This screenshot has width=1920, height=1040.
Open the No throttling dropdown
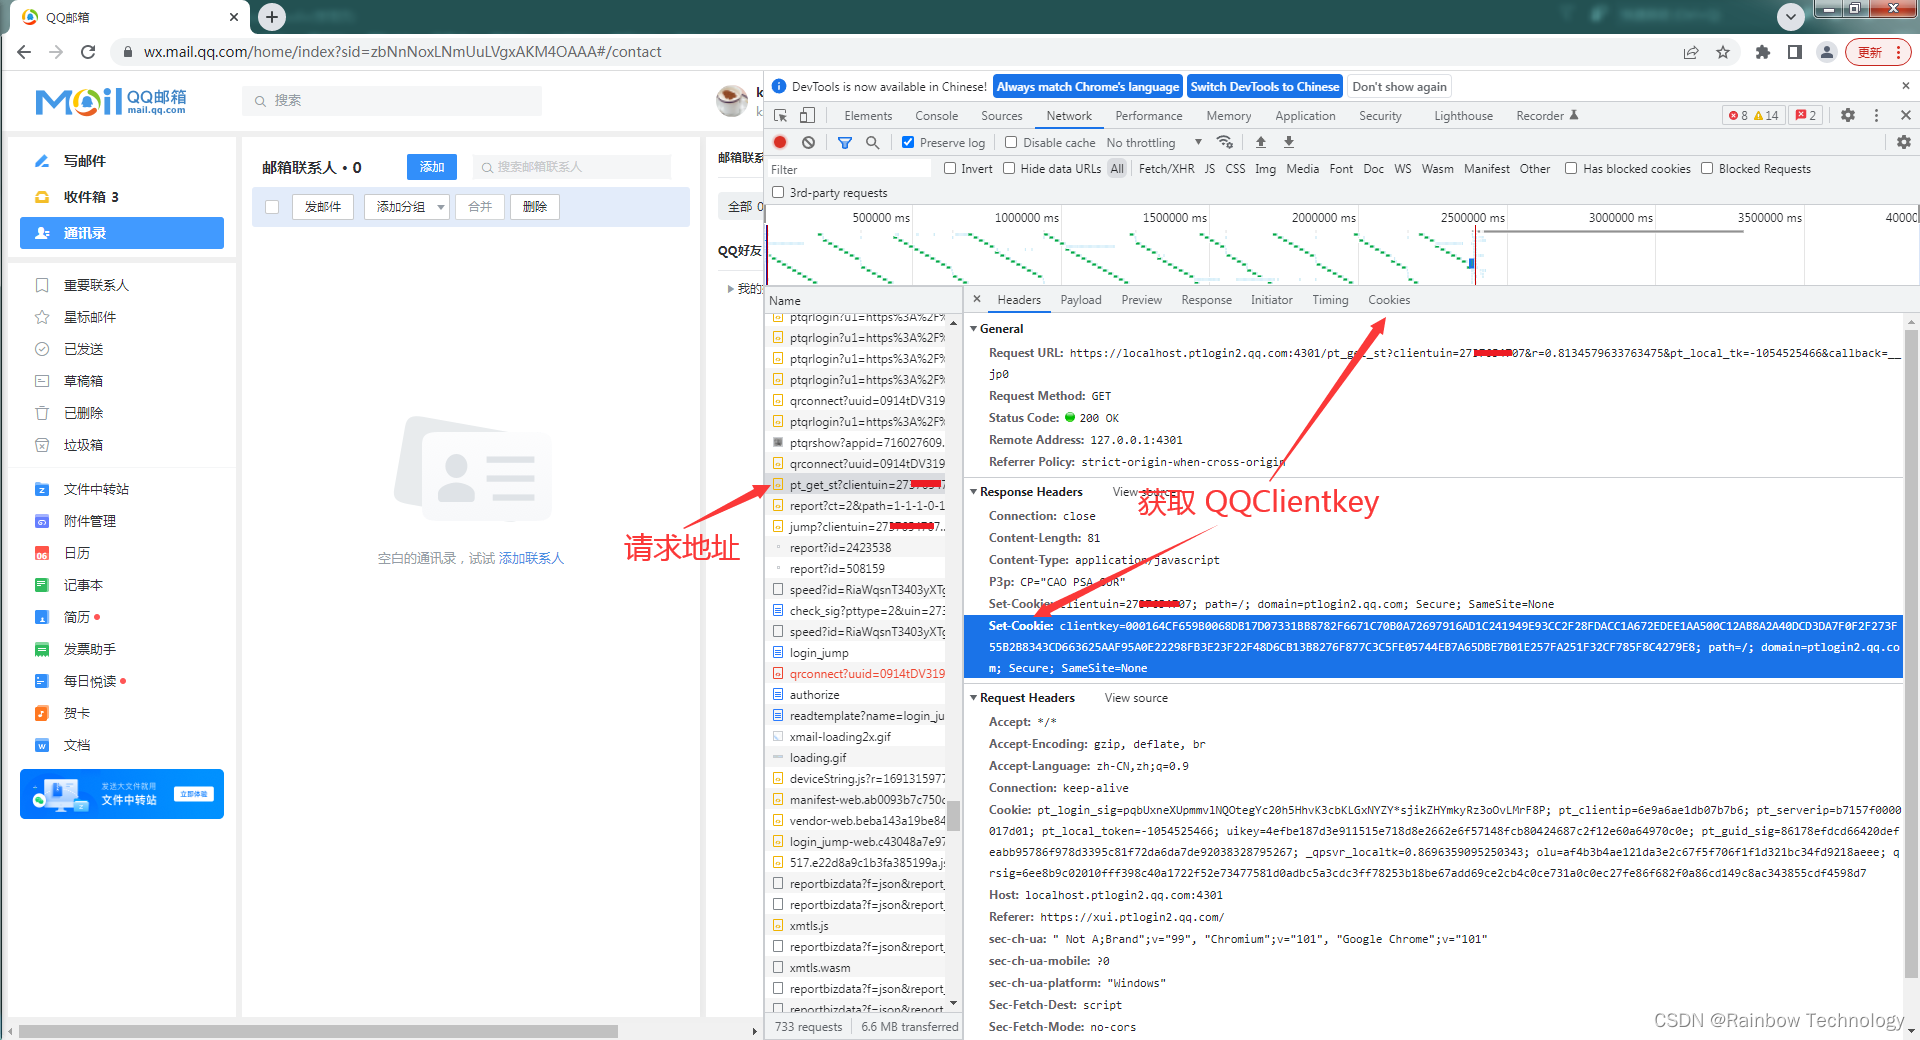1148,142
